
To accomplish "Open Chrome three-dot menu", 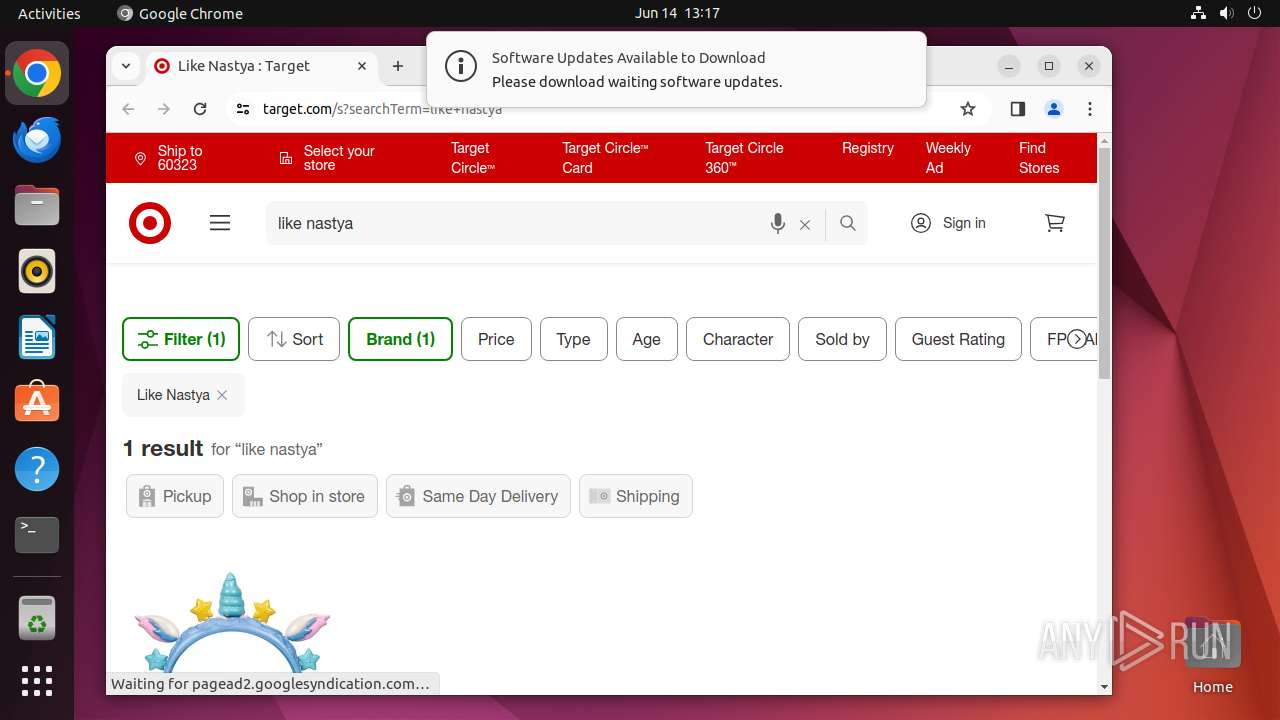I will click(x=1090, y=109).
